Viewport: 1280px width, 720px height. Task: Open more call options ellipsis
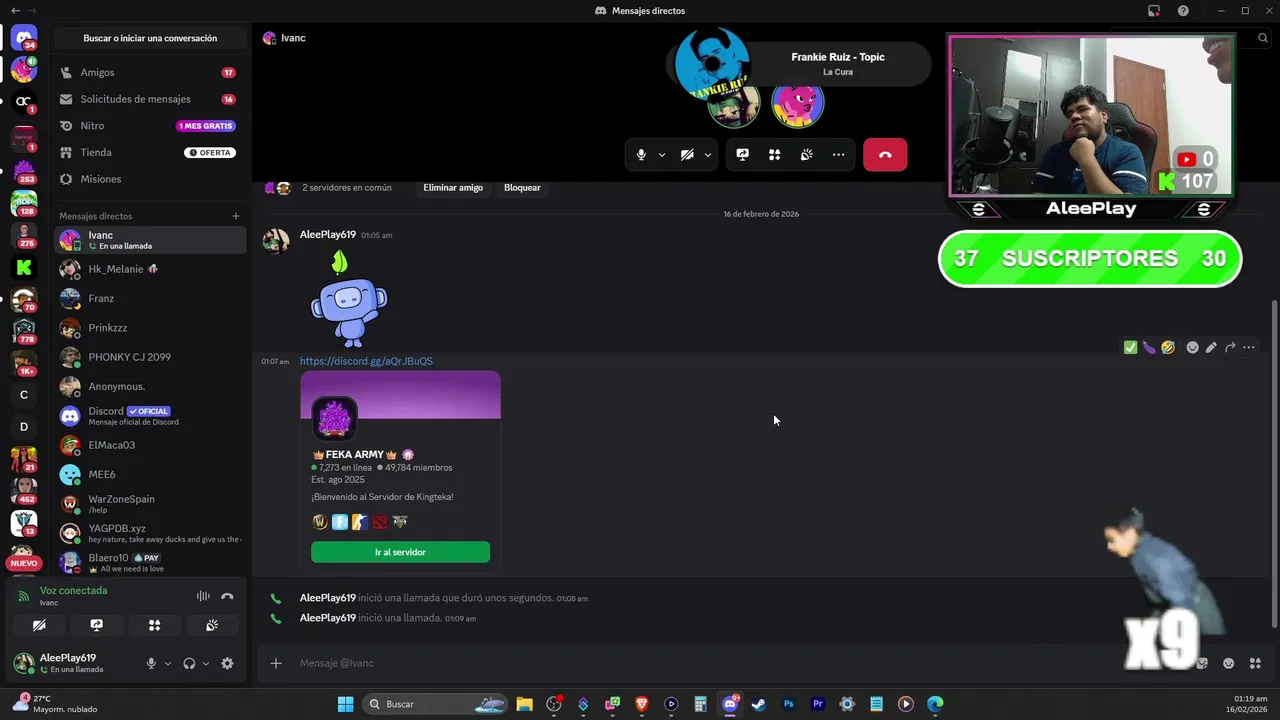coord(838,155)
